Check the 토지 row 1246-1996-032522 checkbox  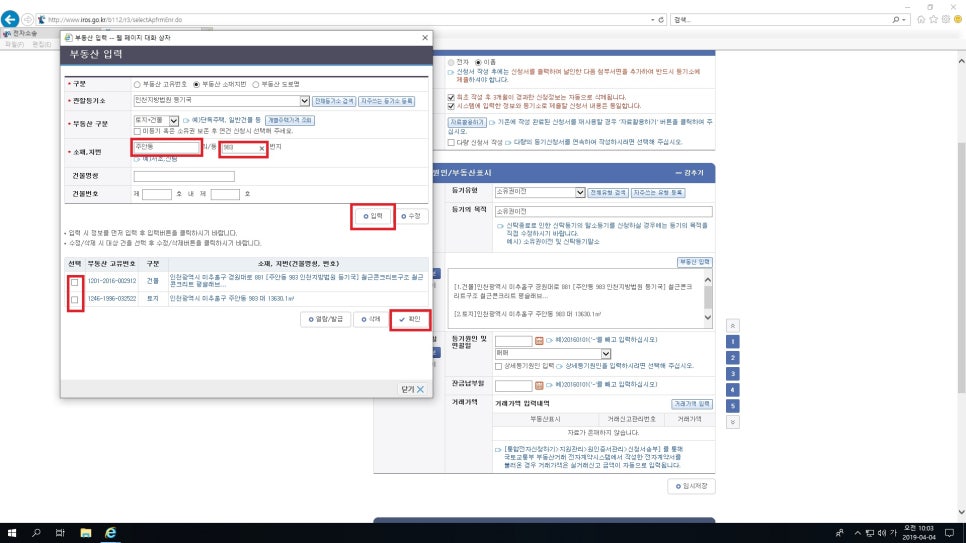(x=75, y=300)
